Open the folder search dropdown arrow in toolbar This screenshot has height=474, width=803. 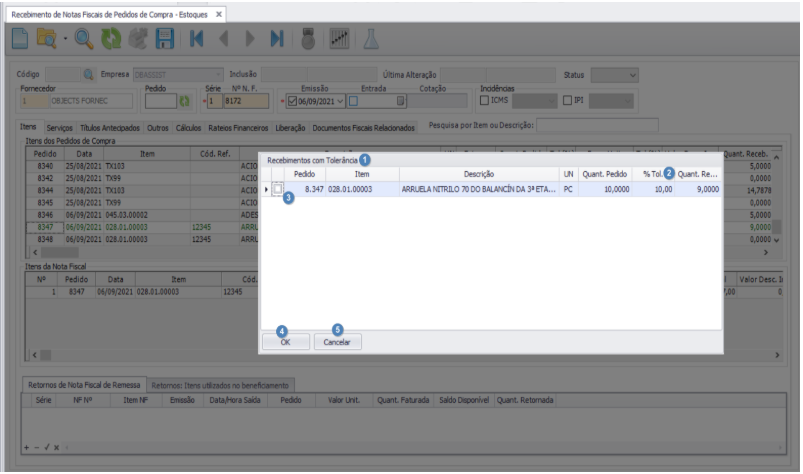[x=64, y=41]
